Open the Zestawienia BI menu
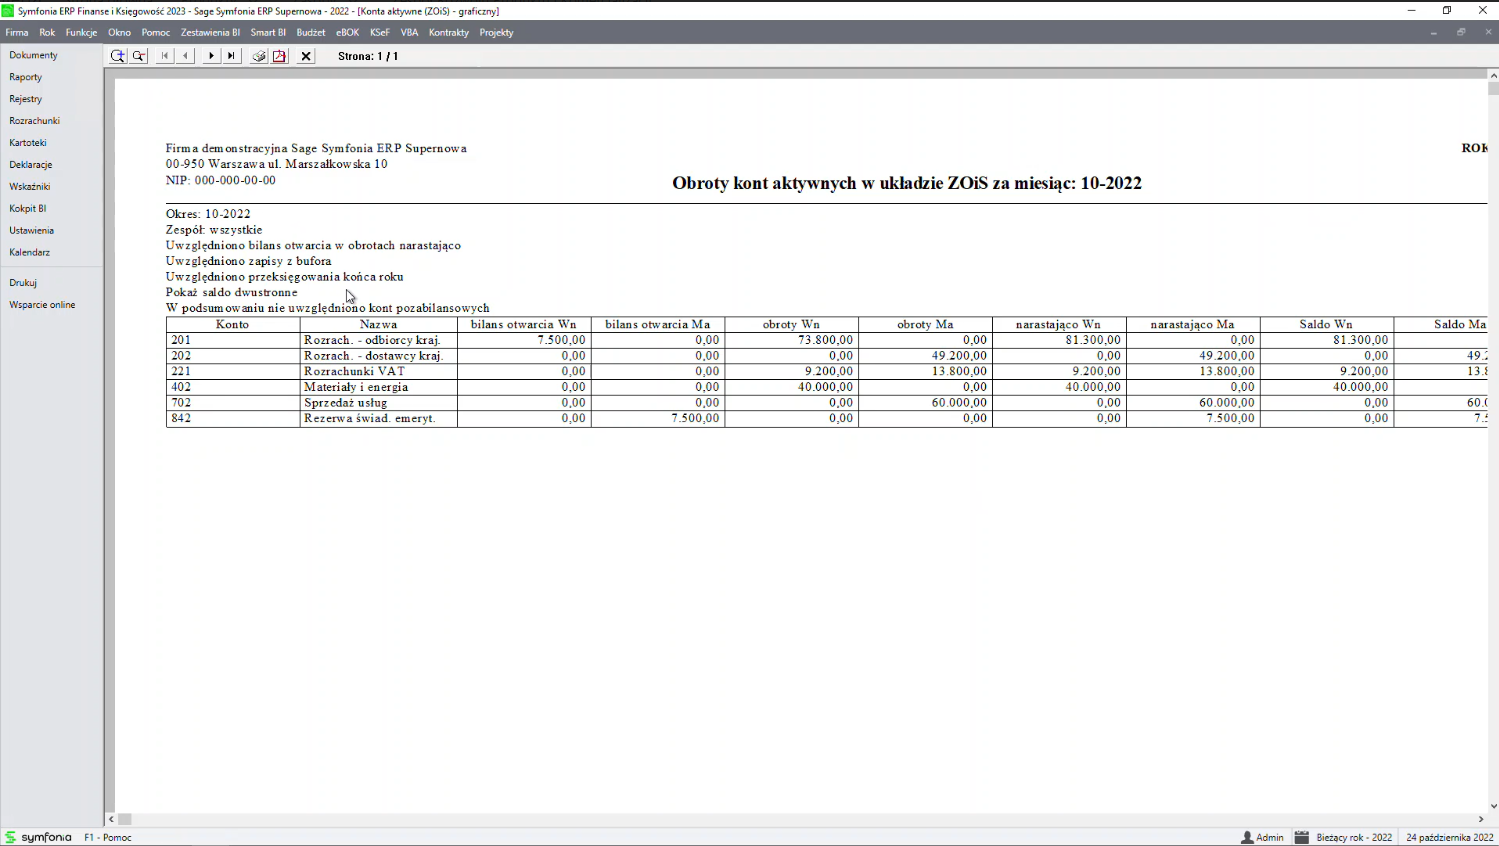This screenshot has height=846, width=1499. tap(210, 32)
